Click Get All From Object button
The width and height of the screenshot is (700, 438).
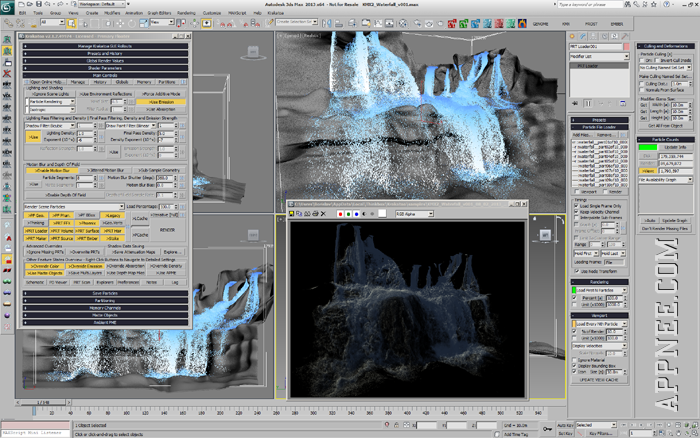665,126
